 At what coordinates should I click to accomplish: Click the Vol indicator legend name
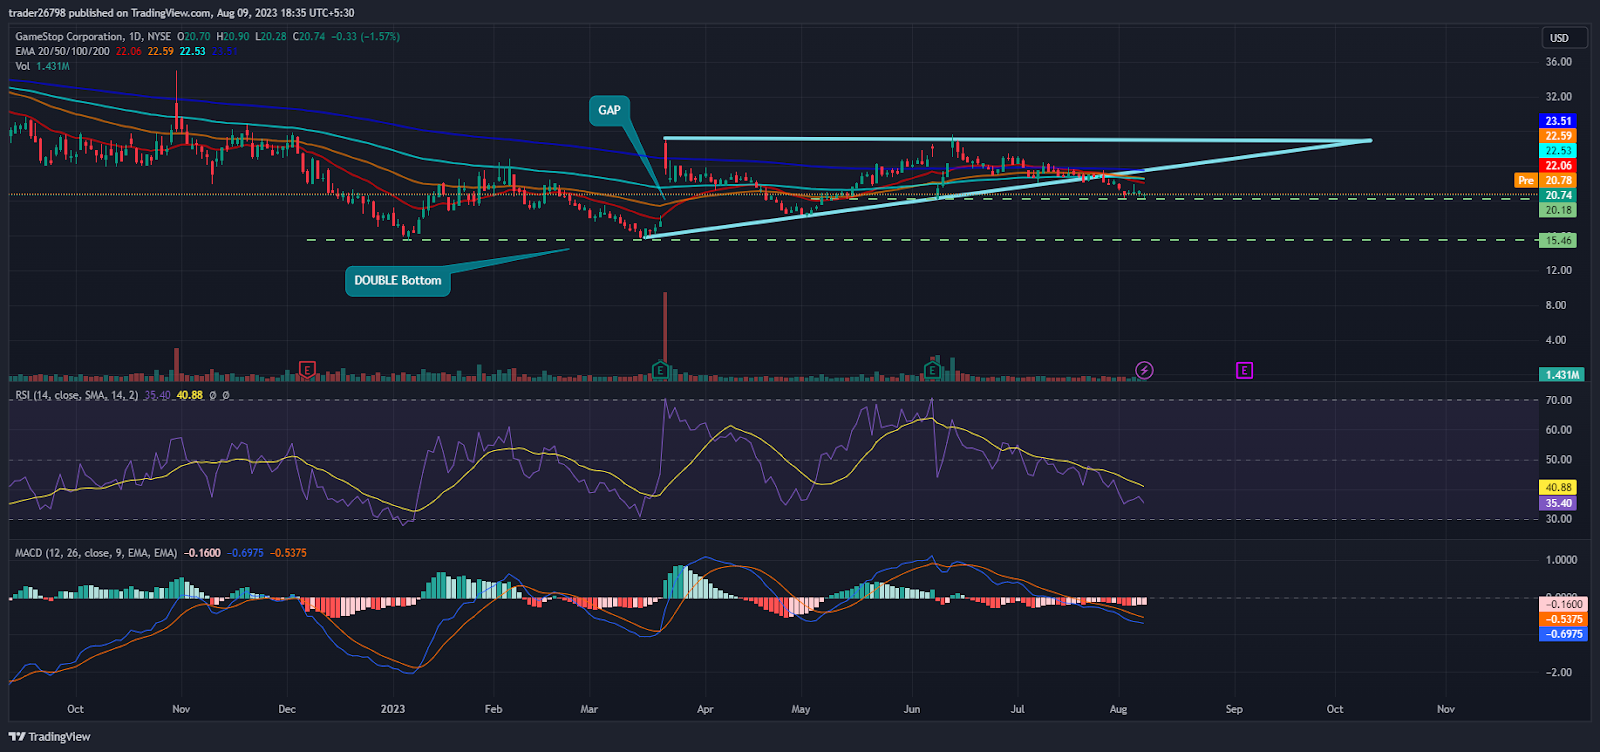pos(22,66)
